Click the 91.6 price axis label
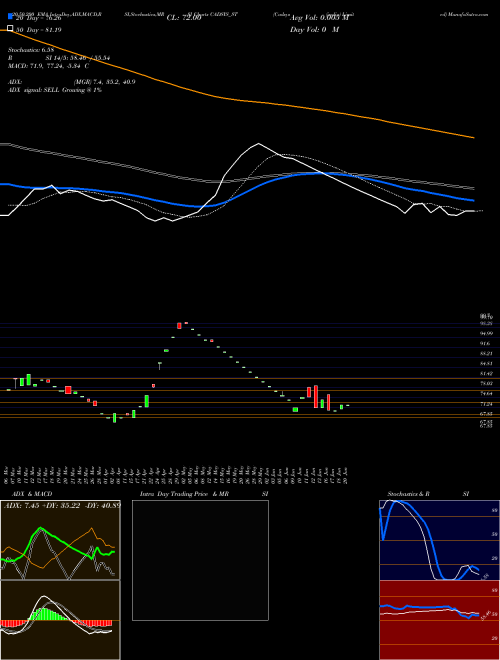Image resolution: width=500 pixels, height=660 pixels. pos(485,343)
